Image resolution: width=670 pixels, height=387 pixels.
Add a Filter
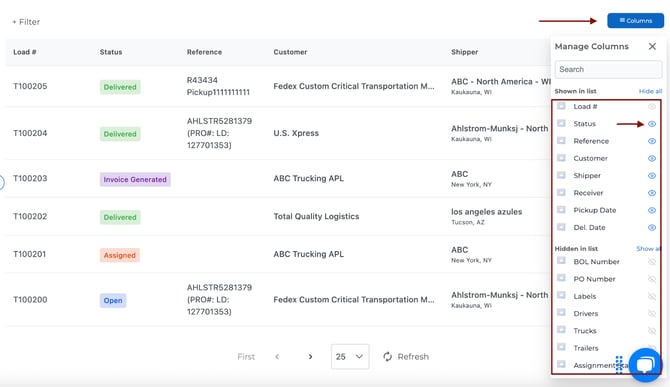pyautogui.click(x=26, y=22)
